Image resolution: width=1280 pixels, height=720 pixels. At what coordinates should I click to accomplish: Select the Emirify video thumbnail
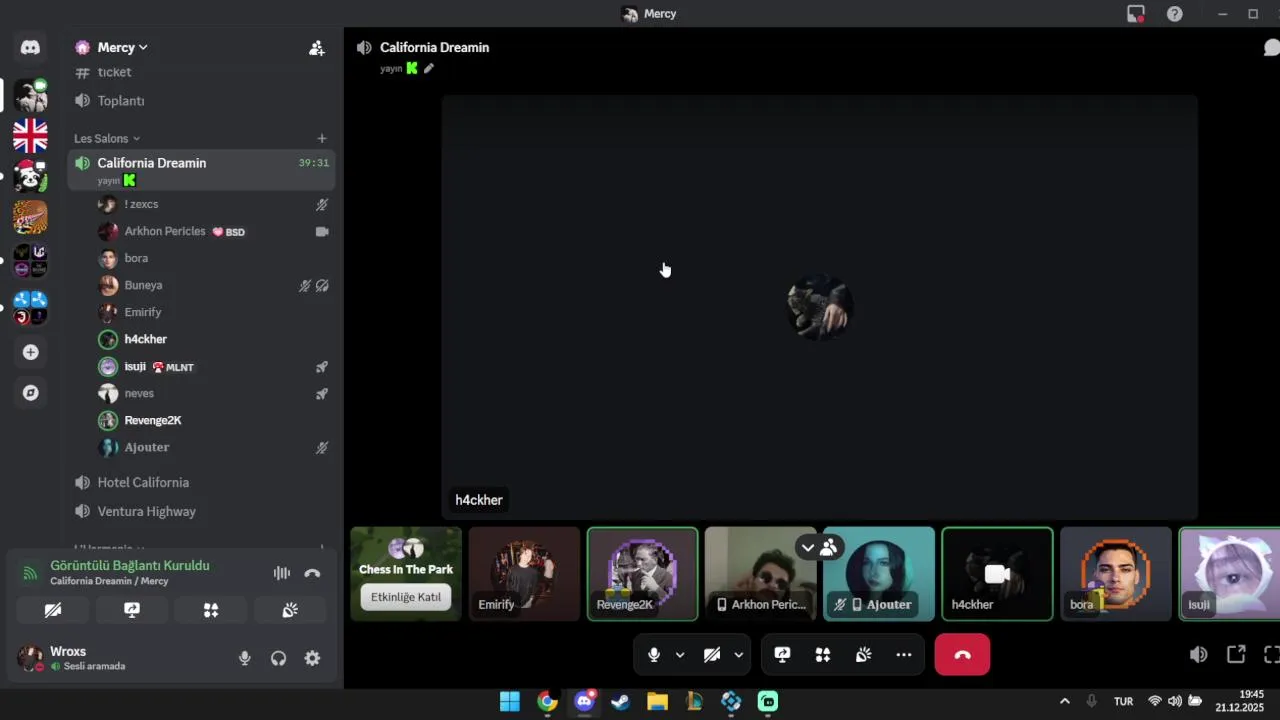(x=524, y=574)
